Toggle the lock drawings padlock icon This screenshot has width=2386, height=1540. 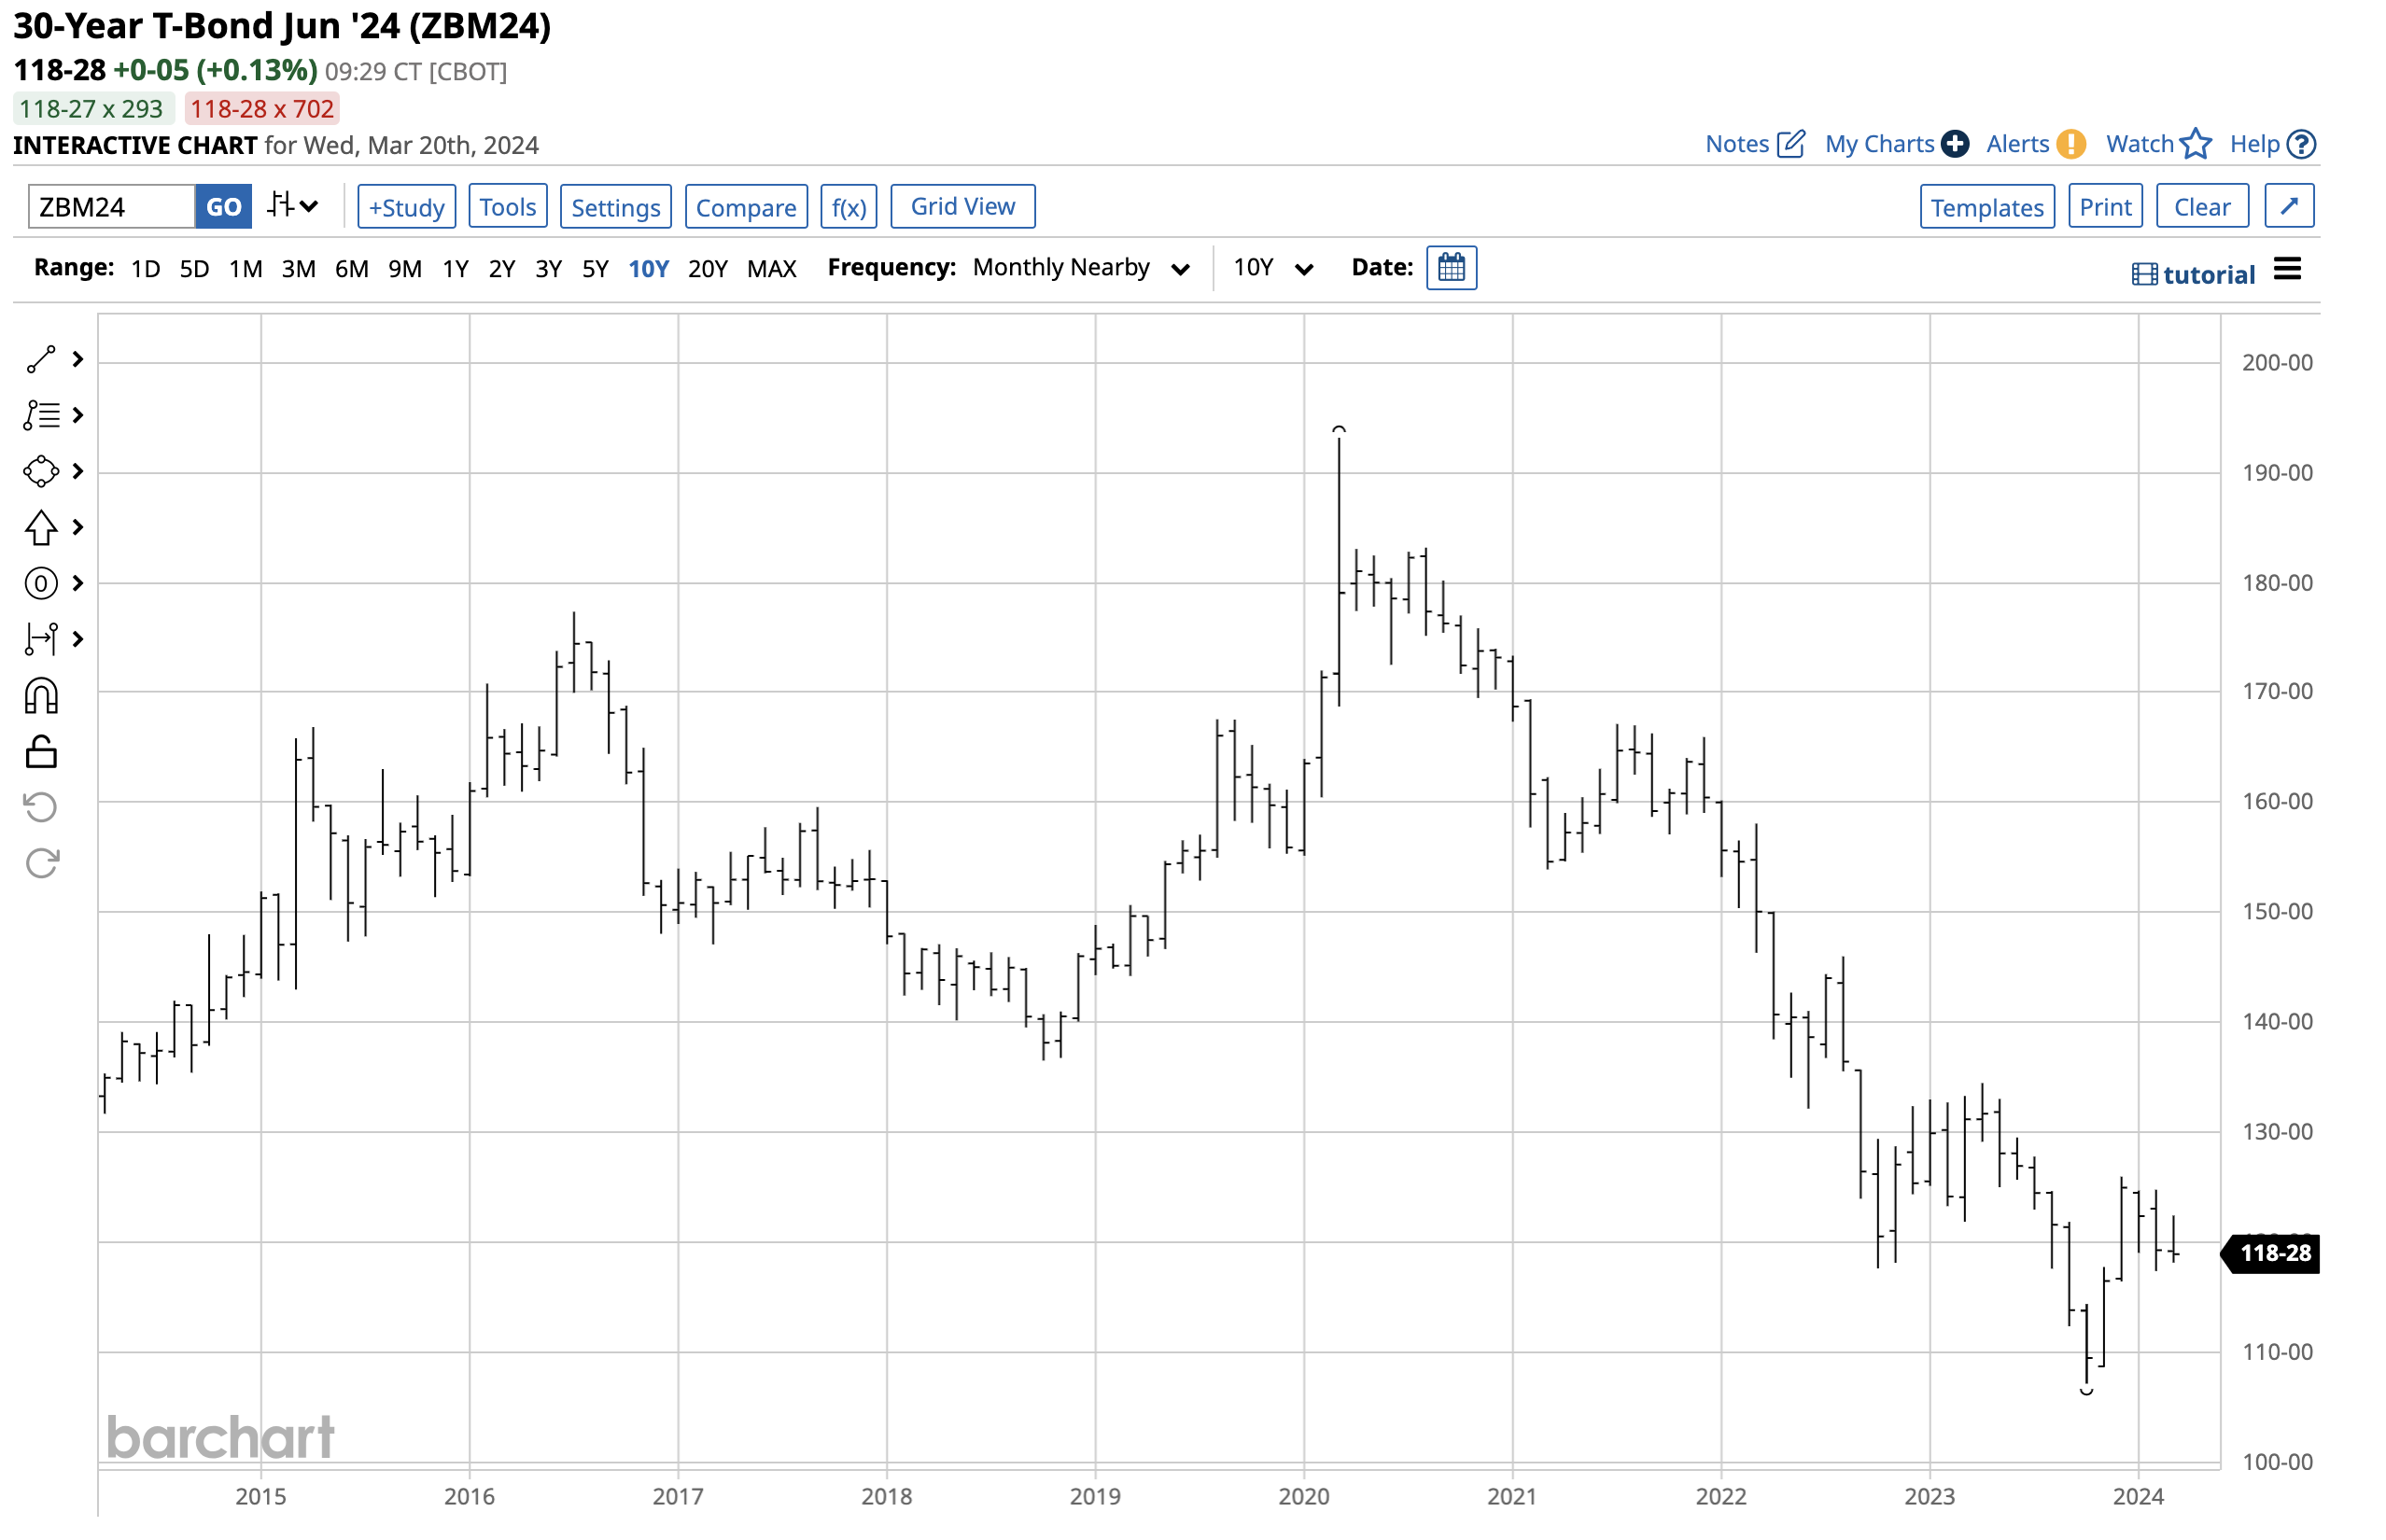tap(41, 752)
